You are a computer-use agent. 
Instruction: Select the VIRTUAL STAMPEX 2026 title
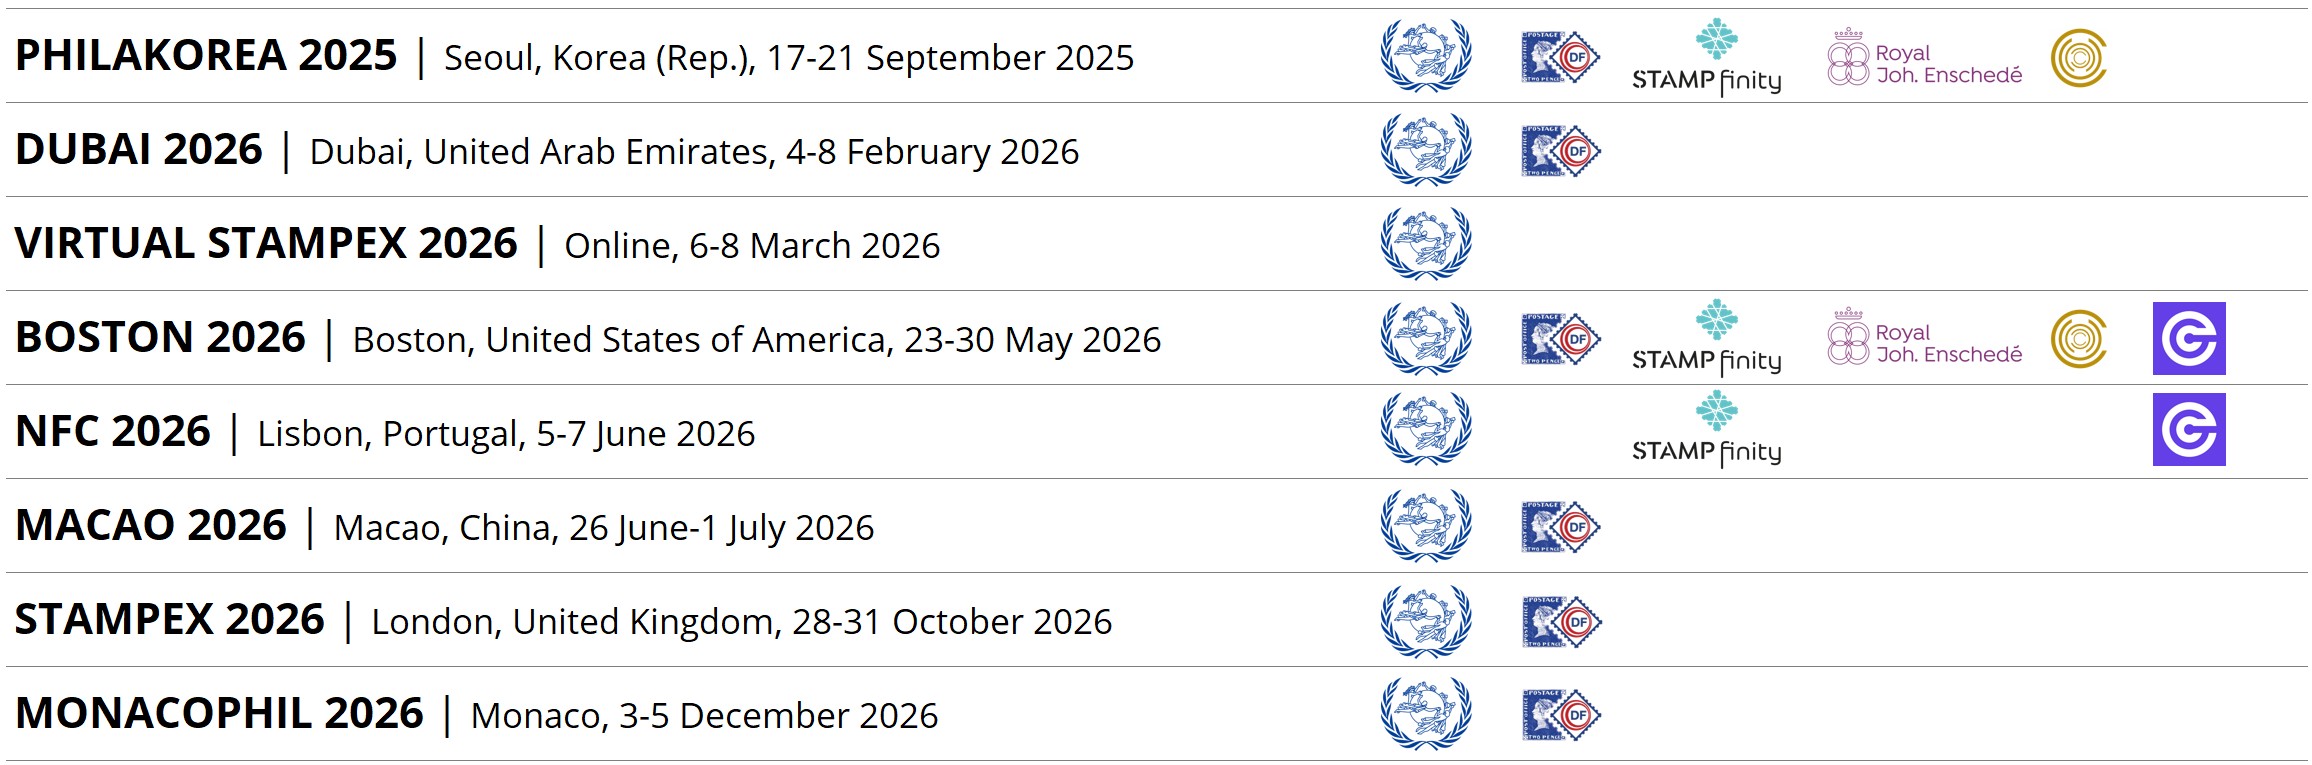(x=266, y=244)
